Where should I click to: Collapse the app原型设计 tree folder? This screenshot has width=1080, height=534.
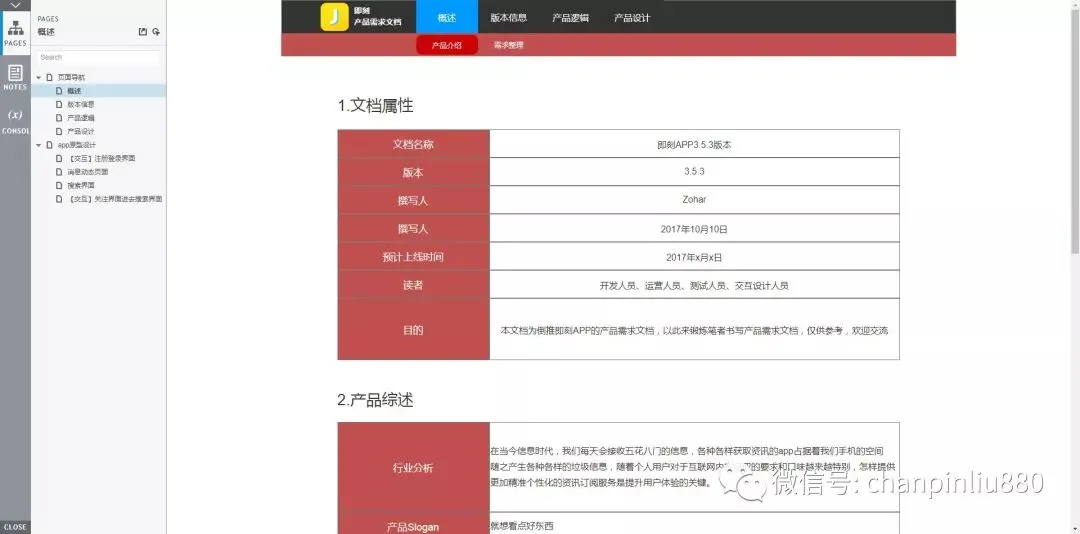pos(39,145)
